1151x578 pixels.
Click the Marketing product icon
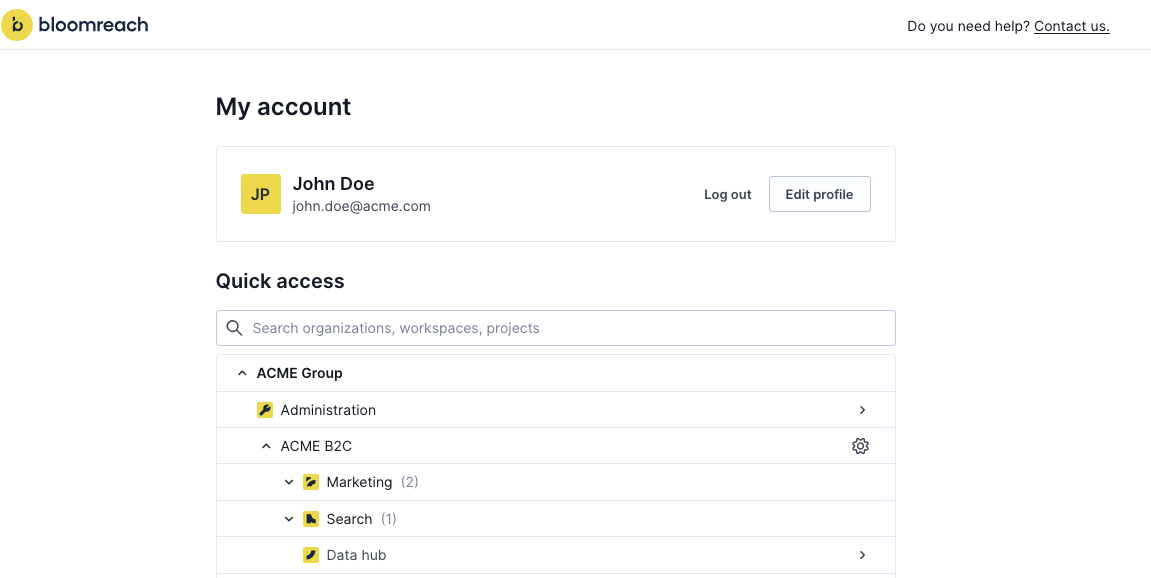tap(311, 482)
